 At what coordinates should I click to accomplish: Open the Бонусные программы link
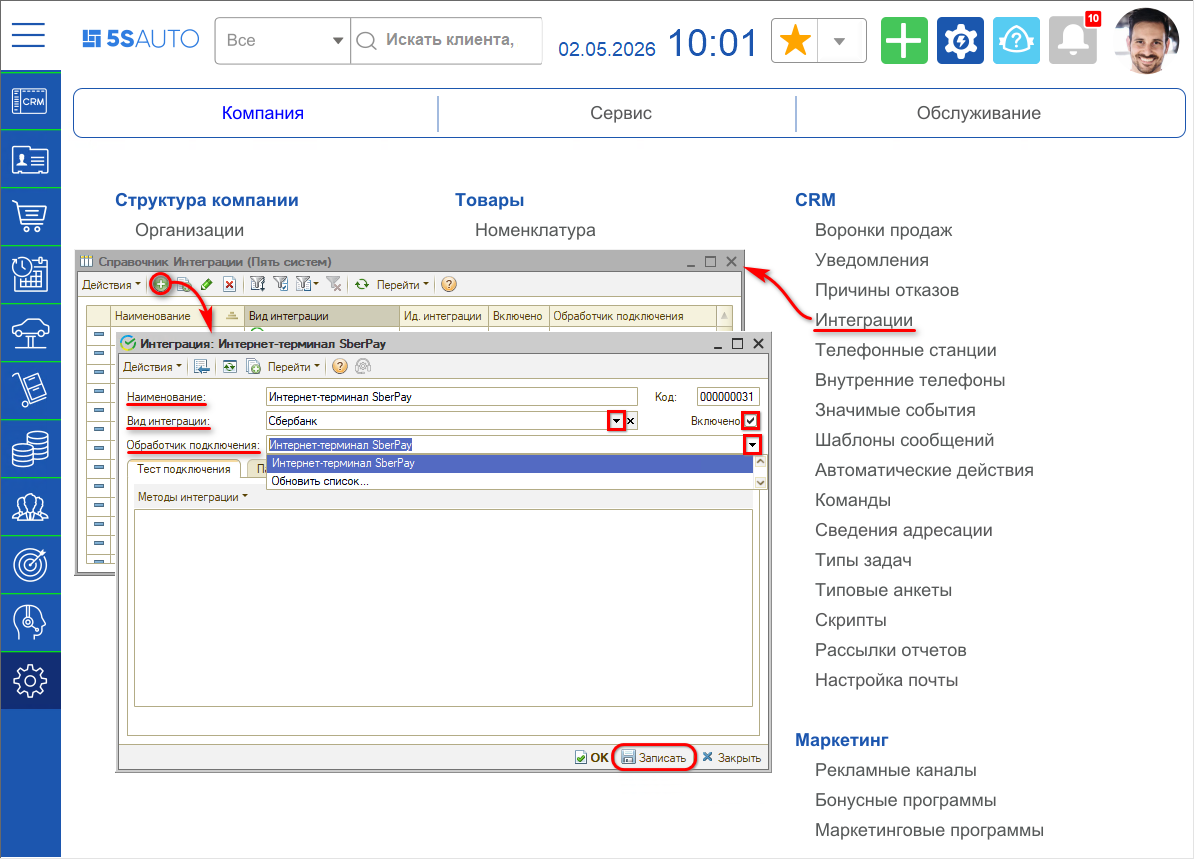click(905, 800)
